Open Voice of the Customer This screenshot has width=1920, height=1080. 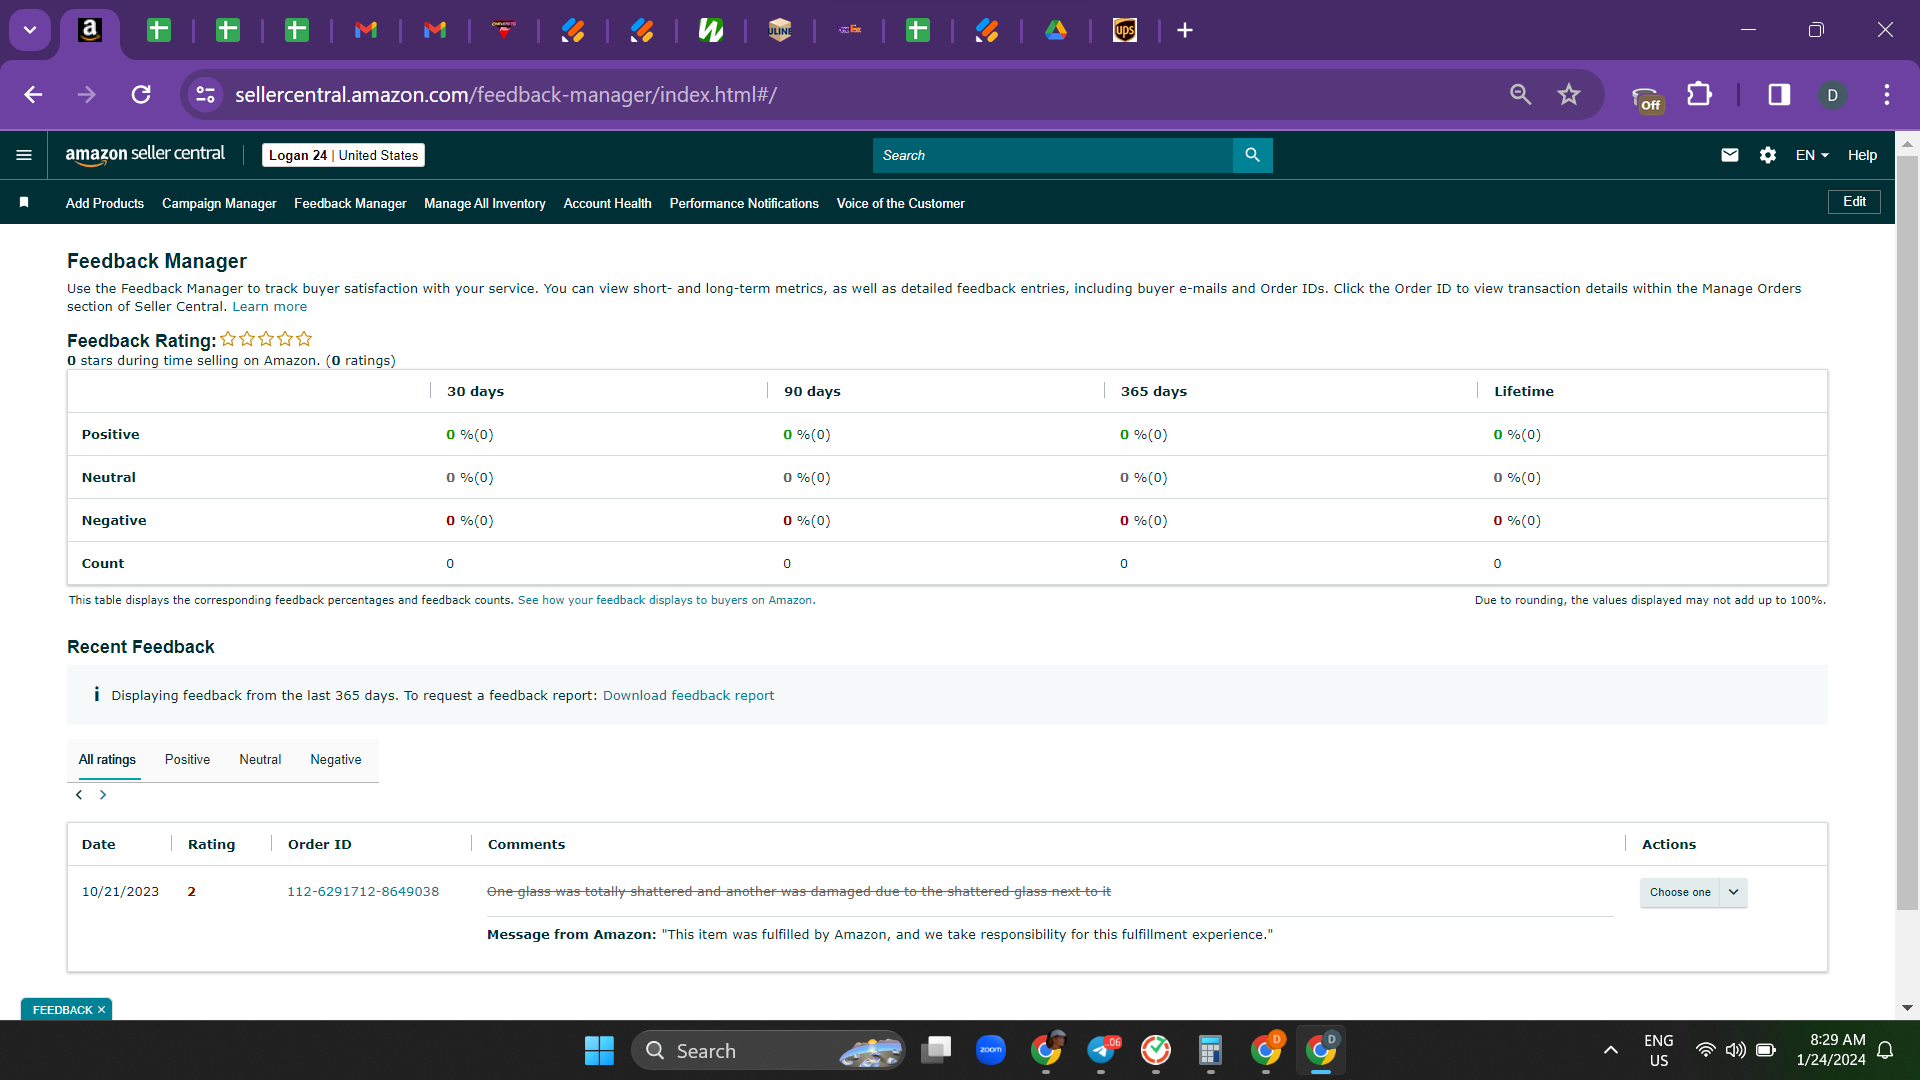click(x=900, y=203)
